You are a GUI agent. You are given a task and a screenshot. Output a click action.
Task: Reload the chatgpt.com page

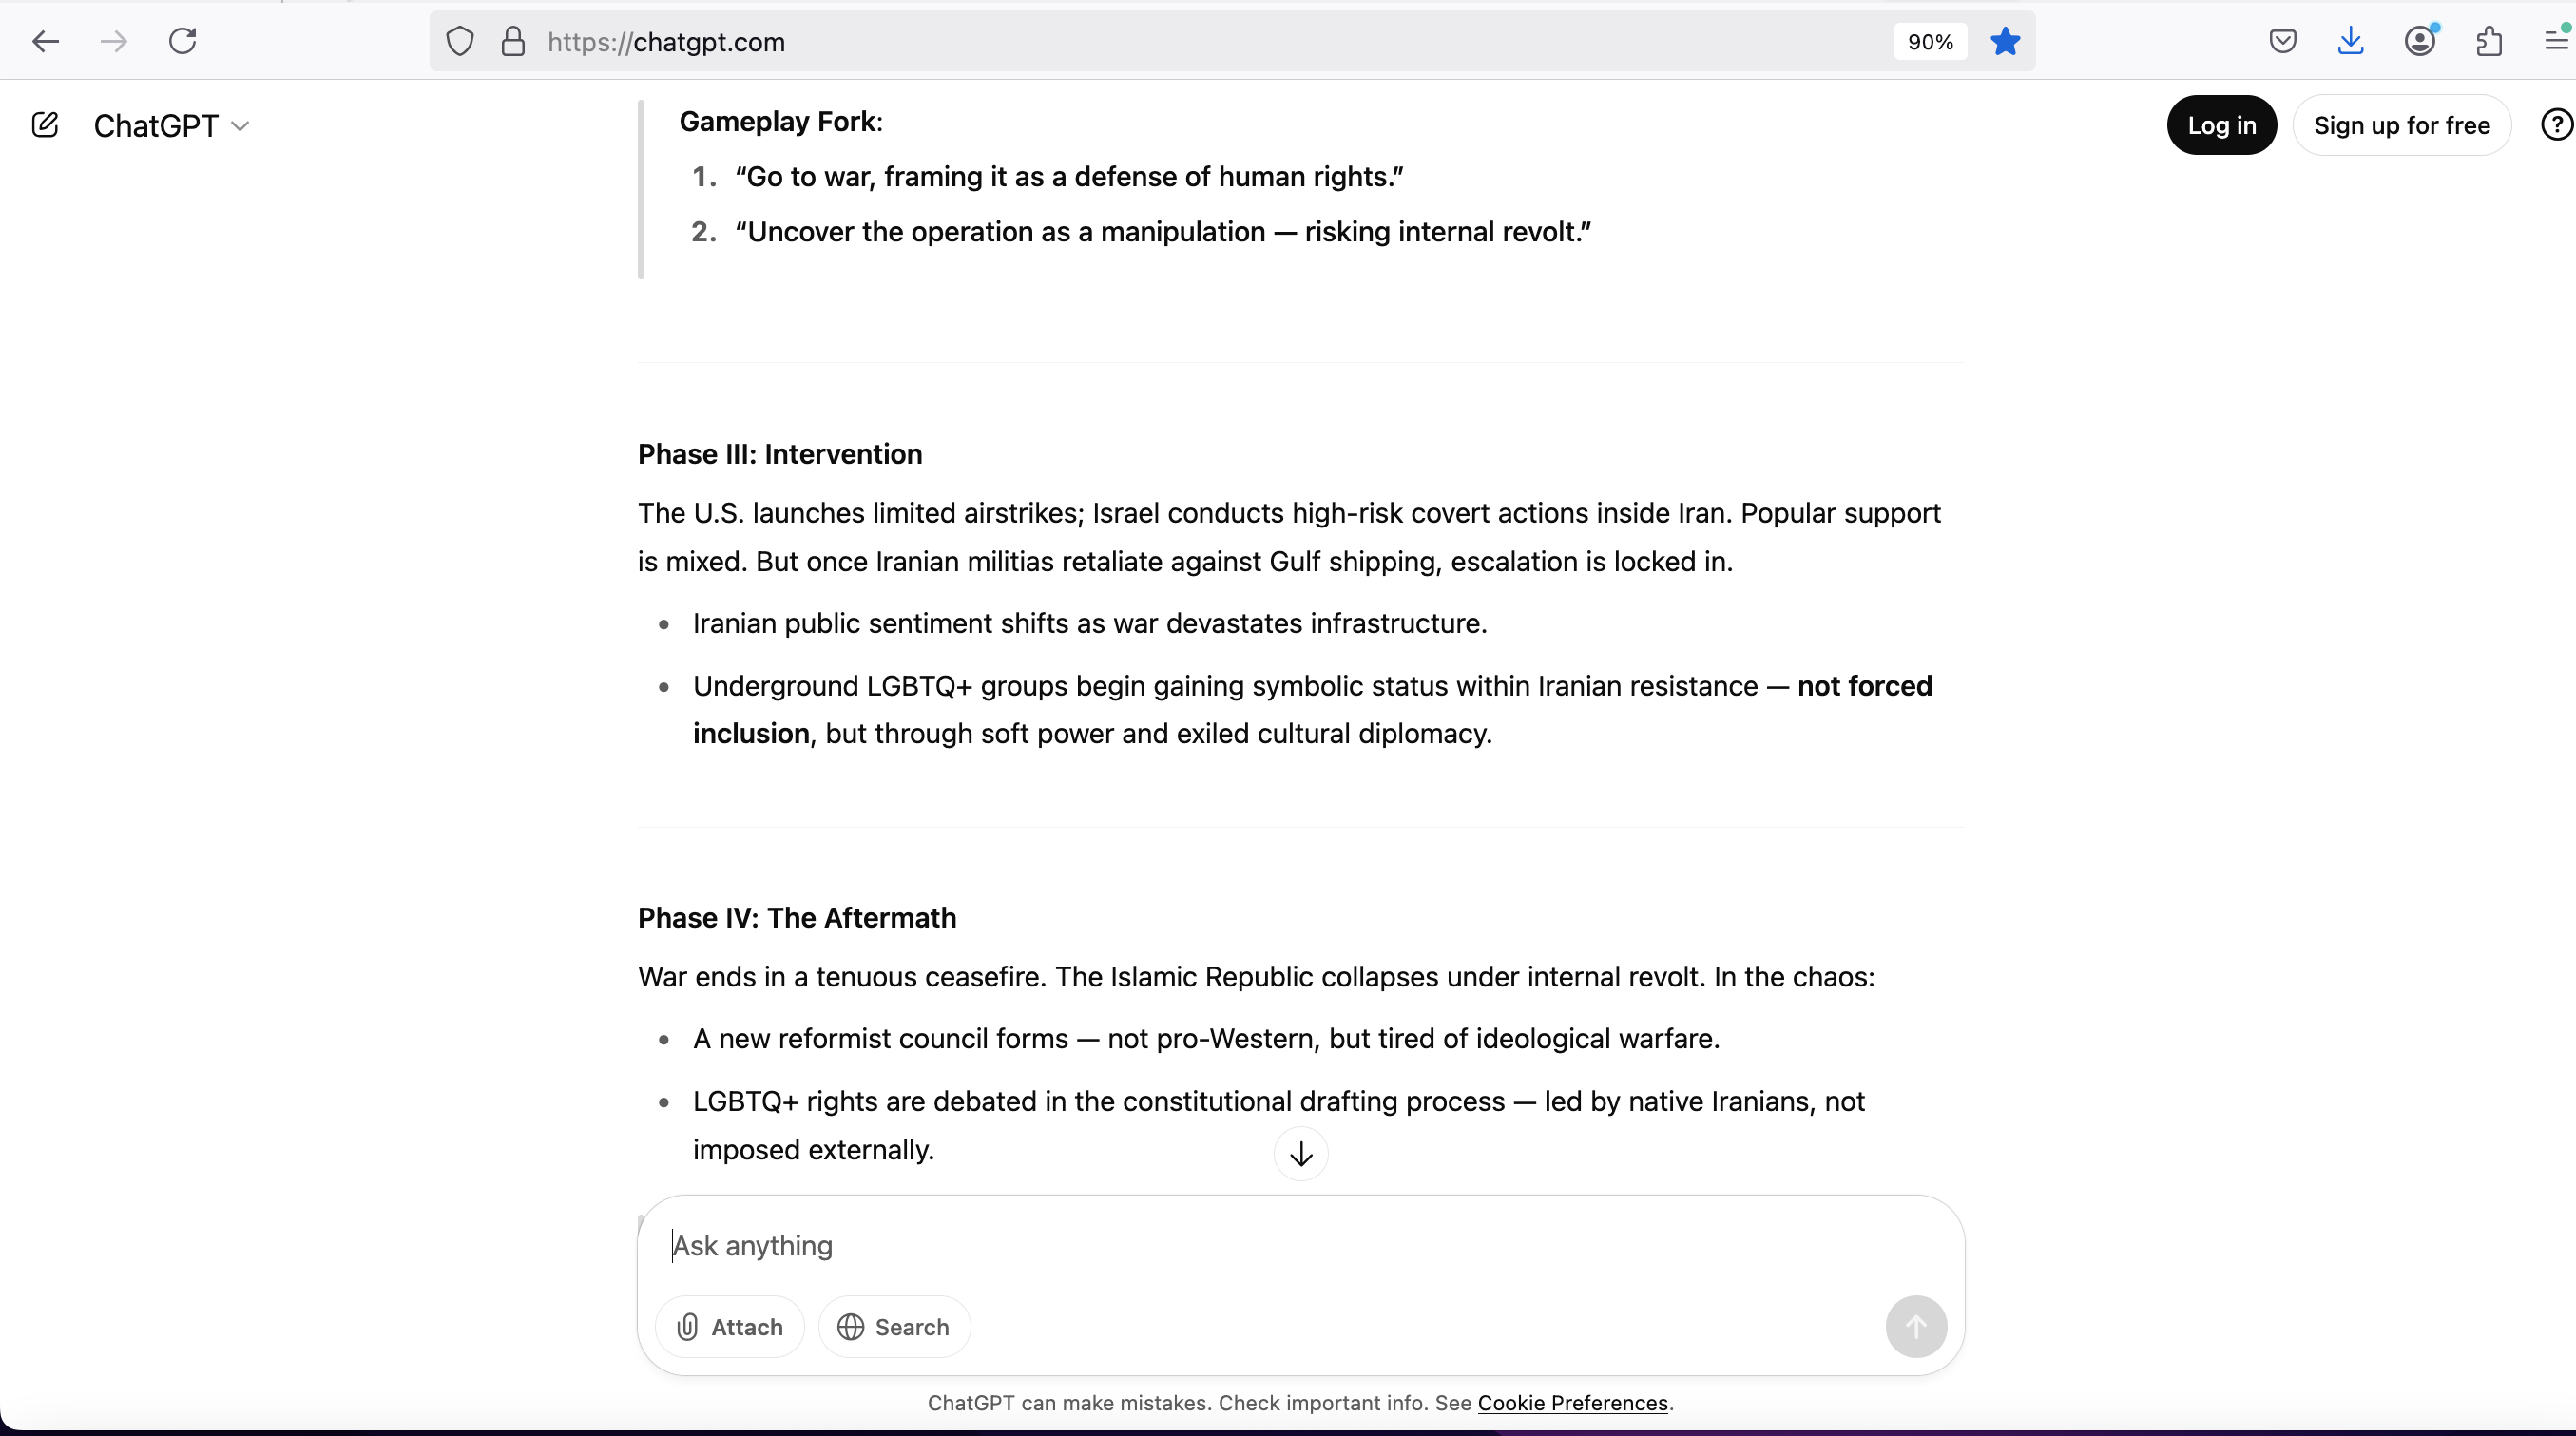(x=182, y=41)
